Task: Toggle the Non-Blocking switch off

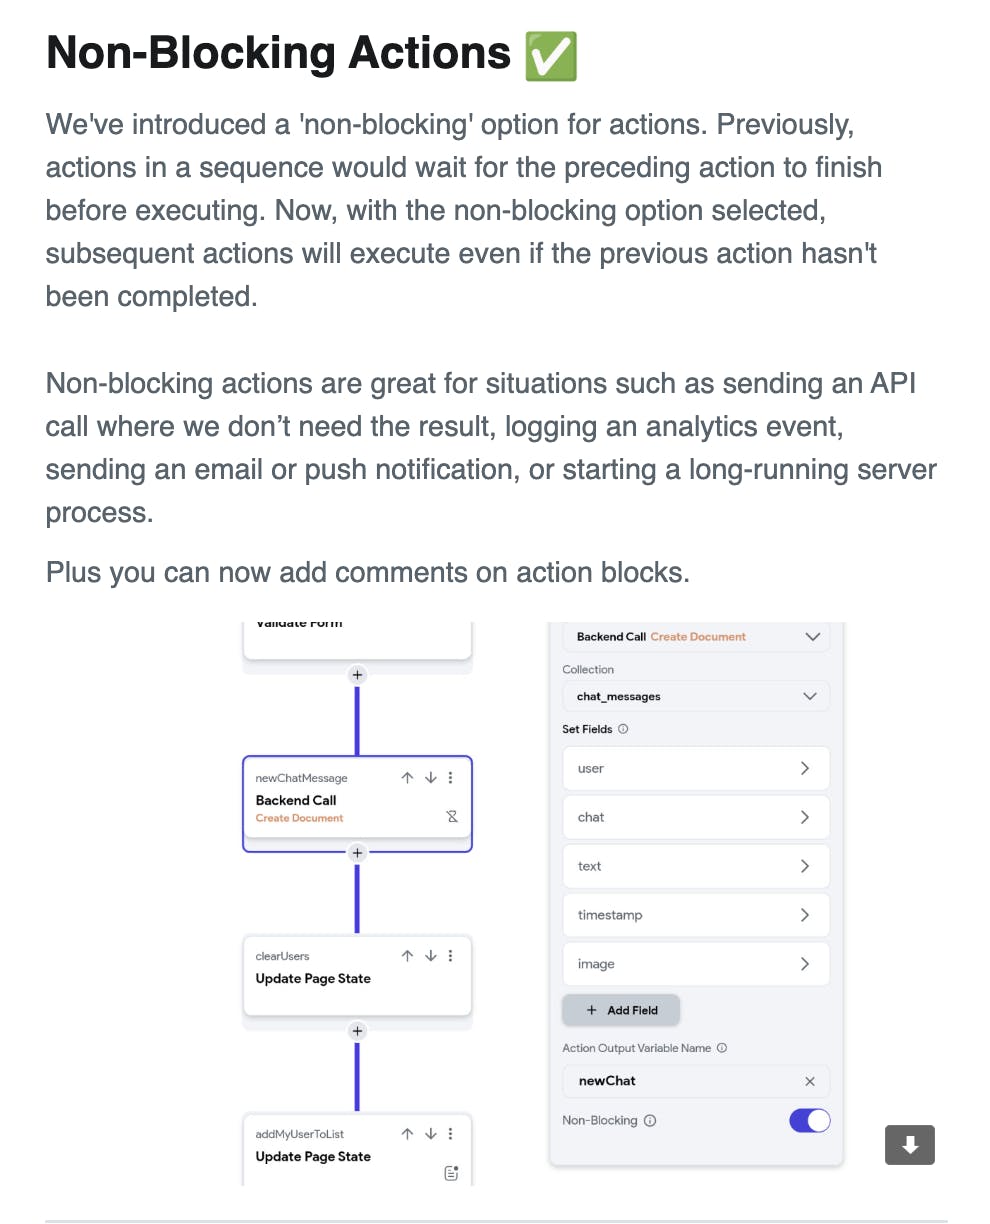Action: point(810,1120)
